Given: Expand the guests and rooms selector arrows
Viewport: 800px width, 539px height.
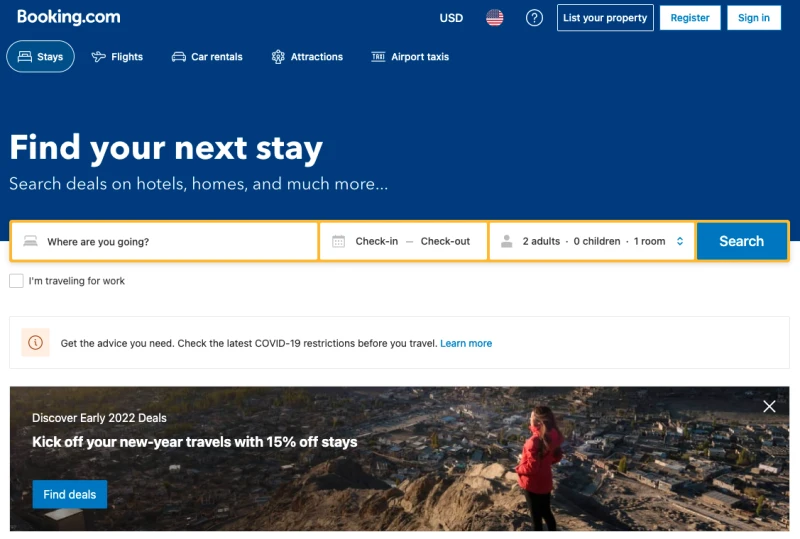Looking at the screenshot, I should (x=680, y=241).
